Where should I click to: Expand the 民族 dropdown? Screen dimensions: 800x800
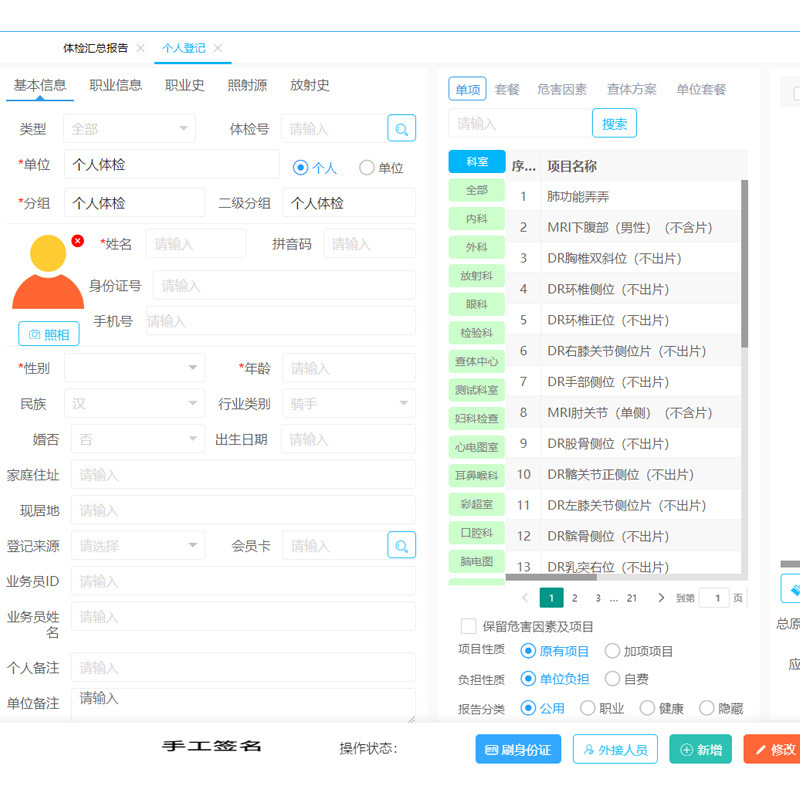coord(134,404)
